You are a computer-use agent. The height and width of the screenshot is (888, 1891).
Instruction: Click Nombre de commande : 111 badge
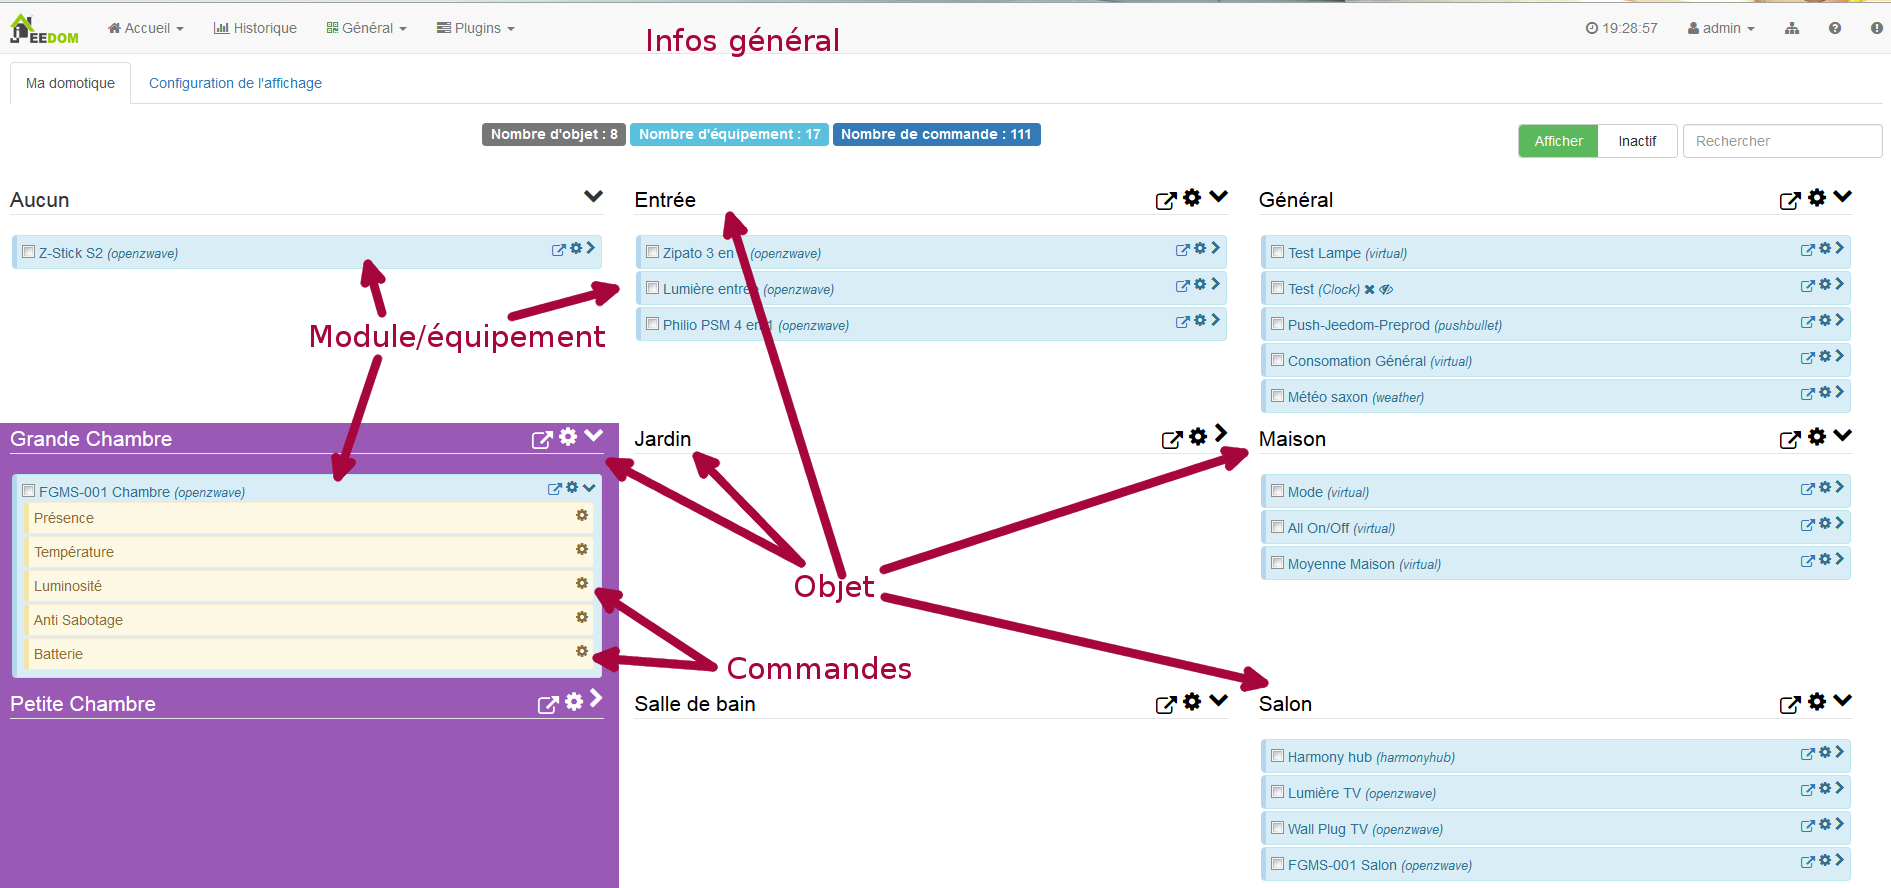pos(936,134)
